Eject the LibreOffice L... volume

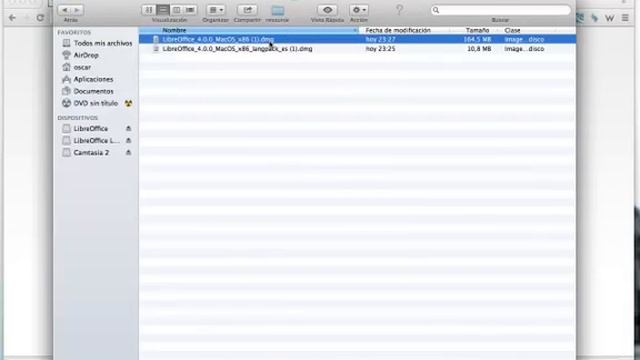129,140
